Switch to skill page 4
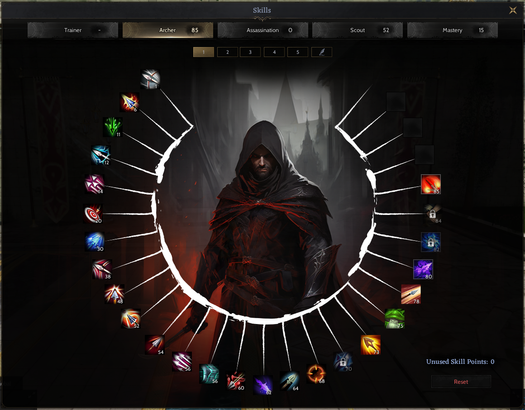Viewport: 525px width, 410px height. (x=274, y=52)
